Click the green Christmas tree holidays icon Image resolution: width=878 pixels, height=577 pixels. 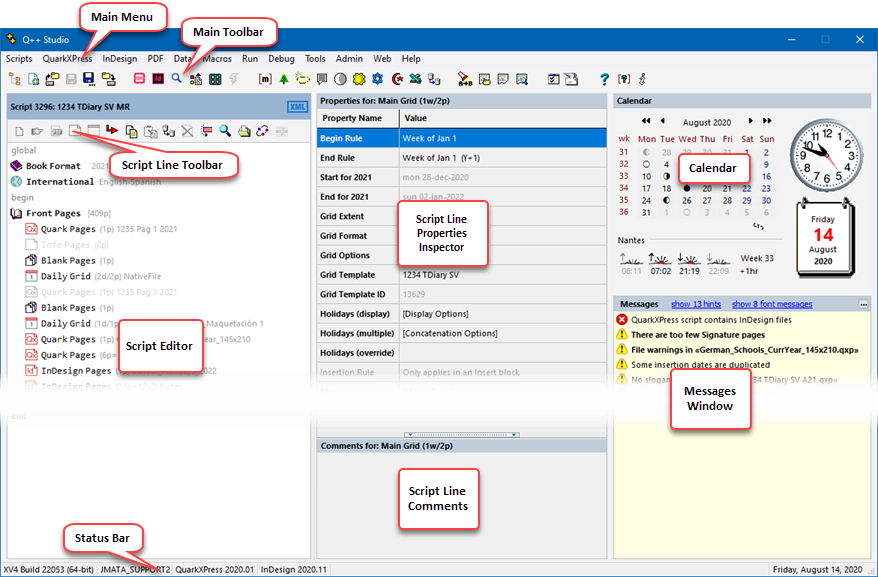[x=284, y=79]
